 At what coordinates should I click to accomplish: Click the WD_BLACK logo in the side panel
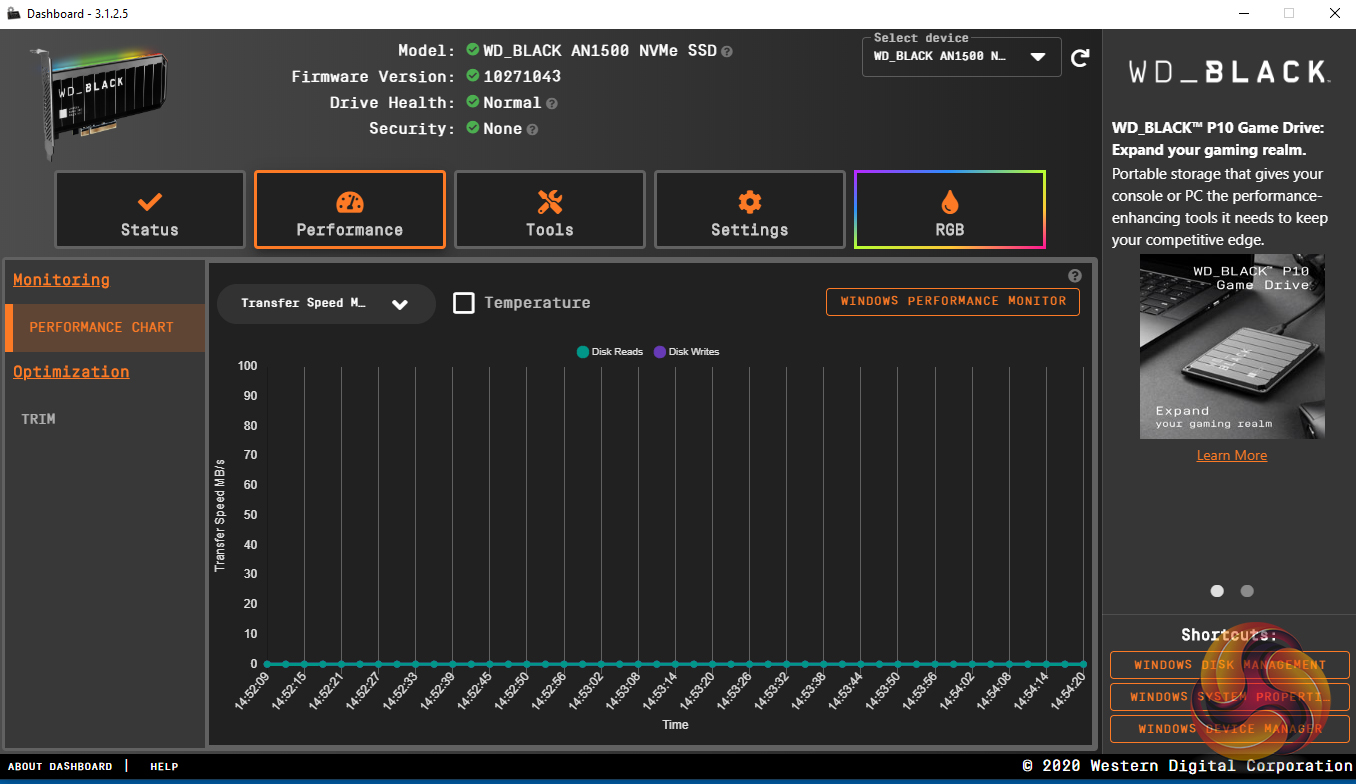click(x=1229, y=72)
